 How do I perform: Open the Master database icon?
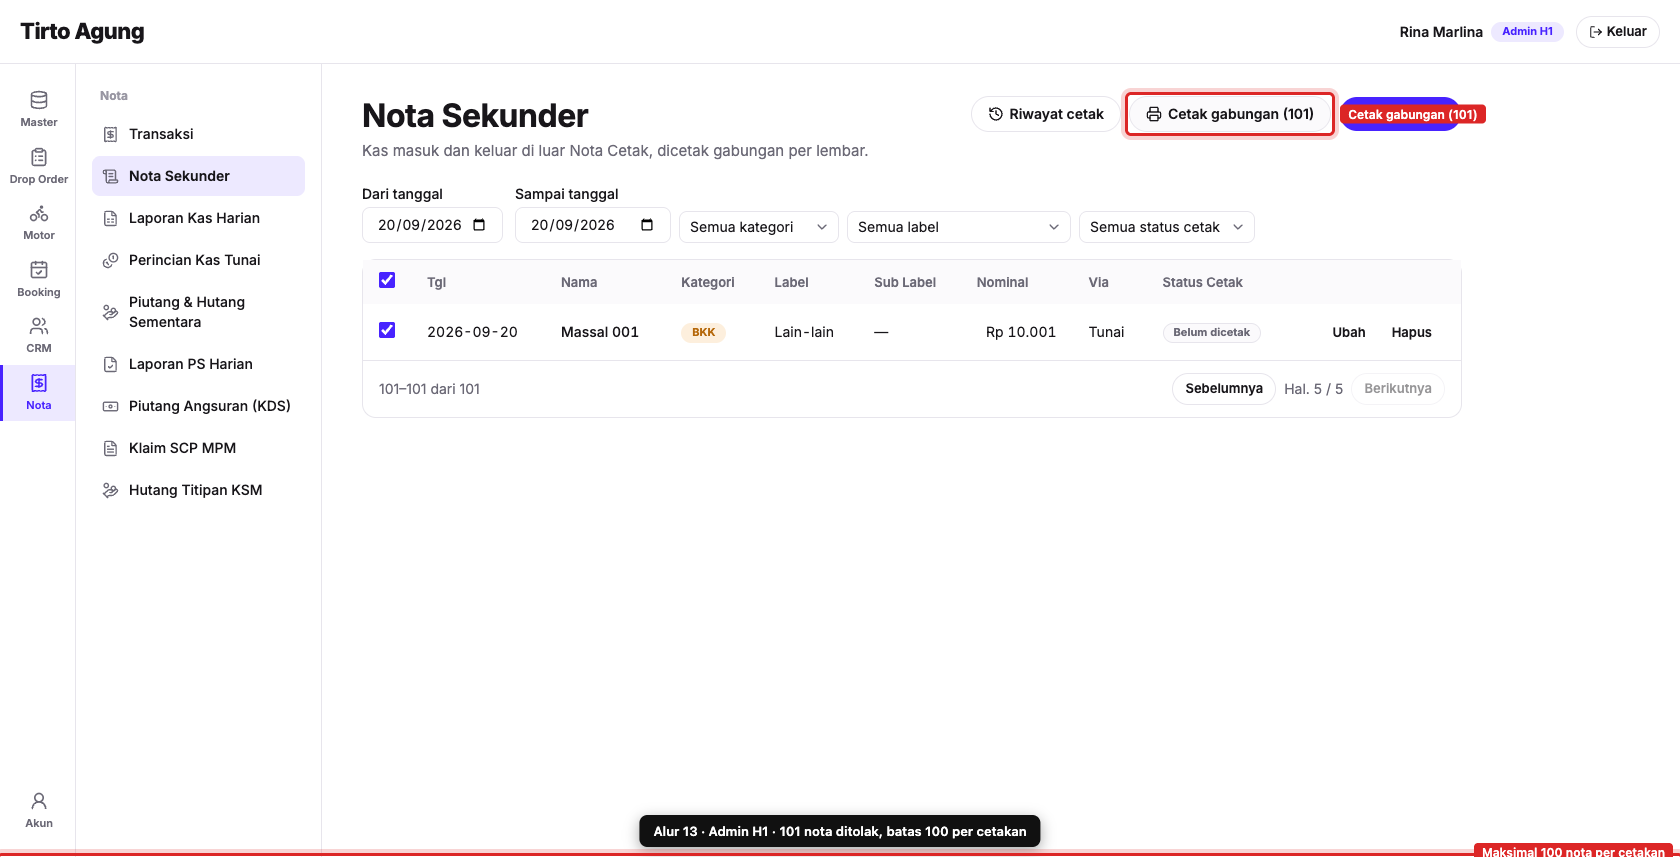click(39, 100)
